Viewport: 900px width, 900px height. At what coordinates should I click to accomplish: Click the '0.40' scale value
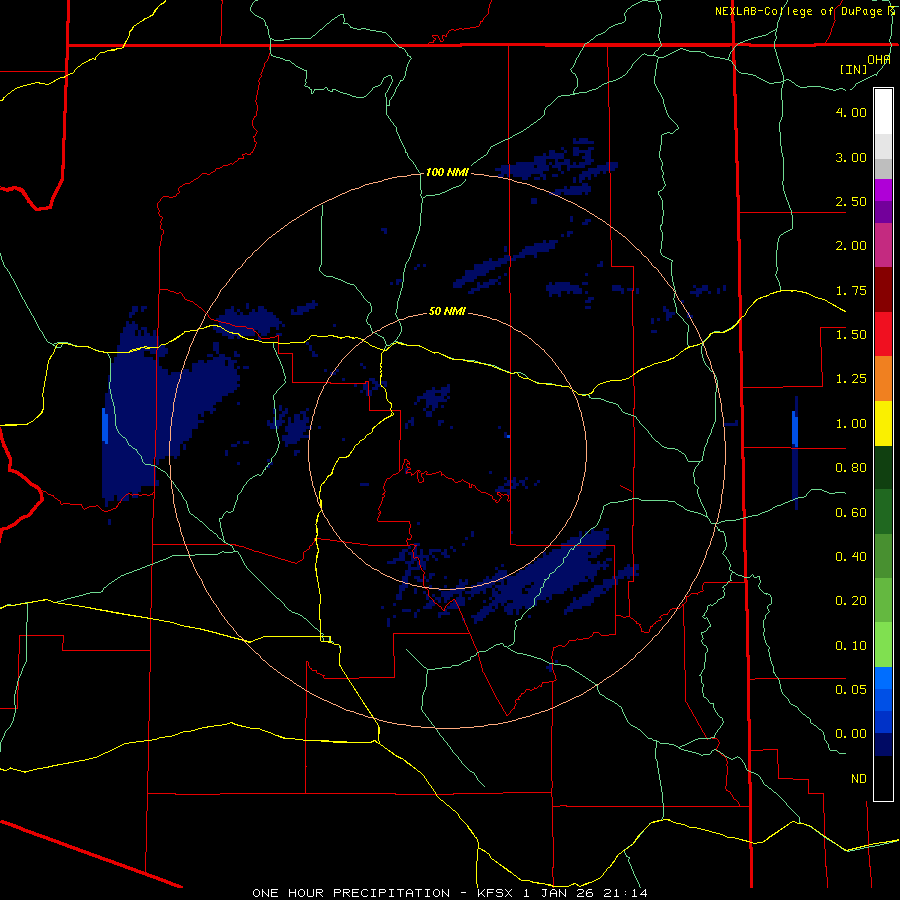pos(851,557)
